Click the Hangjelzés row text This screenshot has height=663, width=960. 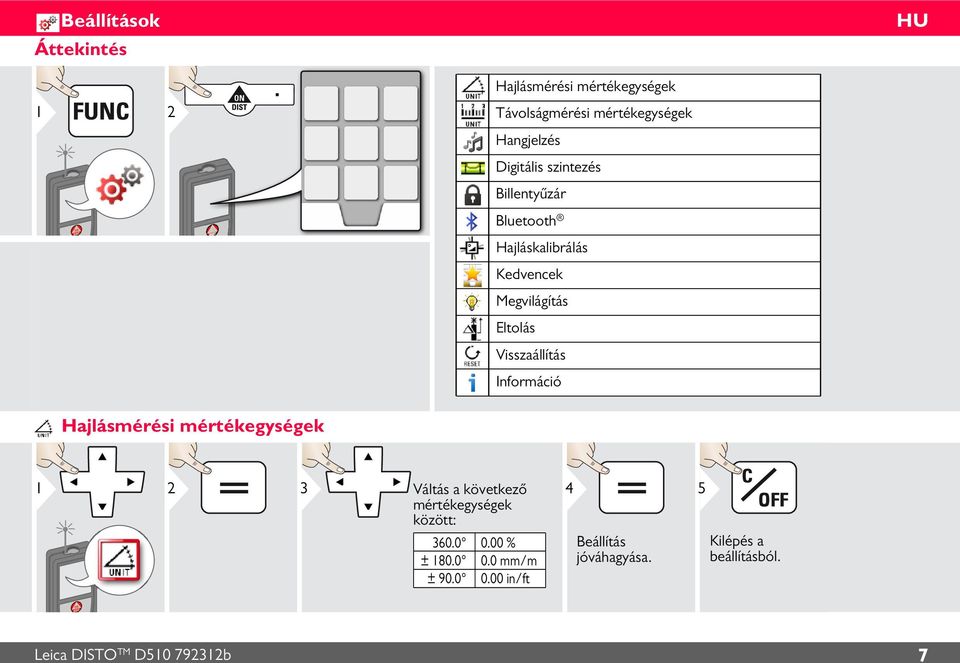point(528,141)
